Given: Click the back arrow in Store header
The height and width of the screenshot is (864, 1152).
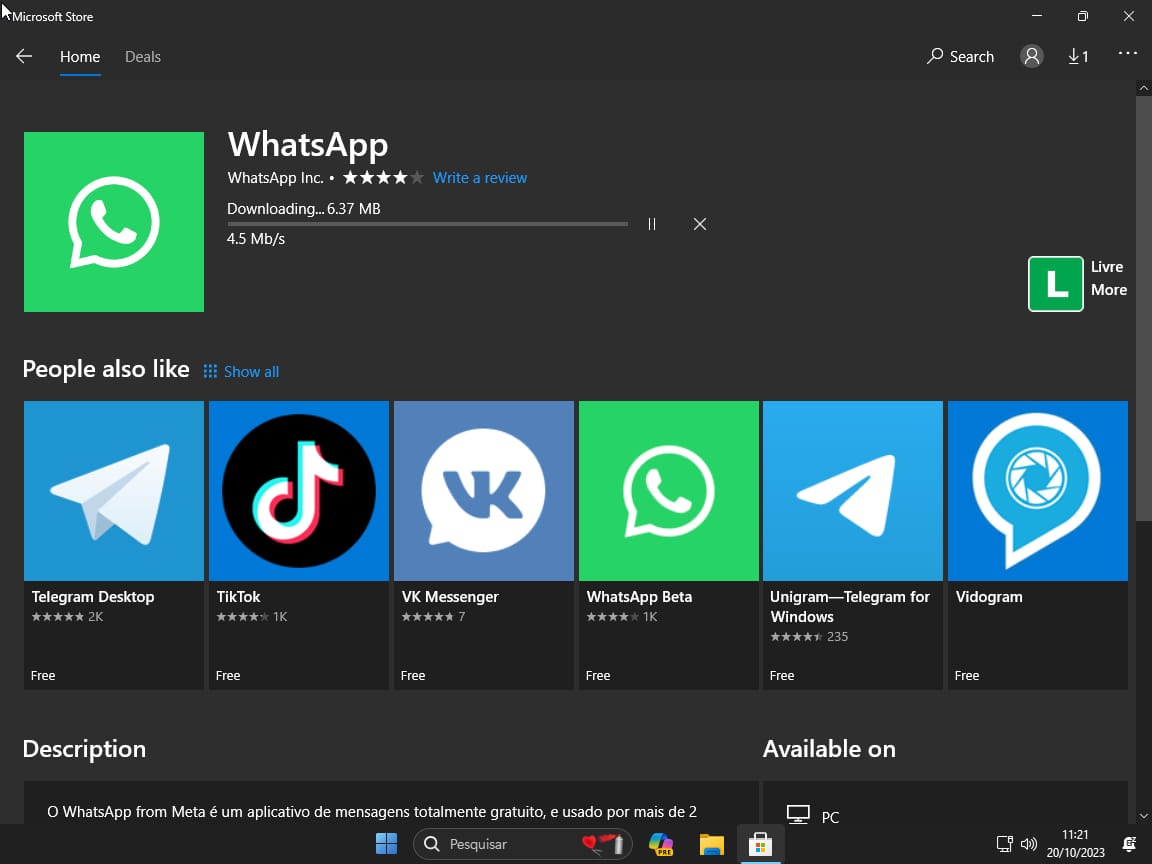Looking at the screenshot, I should [24, 57].
